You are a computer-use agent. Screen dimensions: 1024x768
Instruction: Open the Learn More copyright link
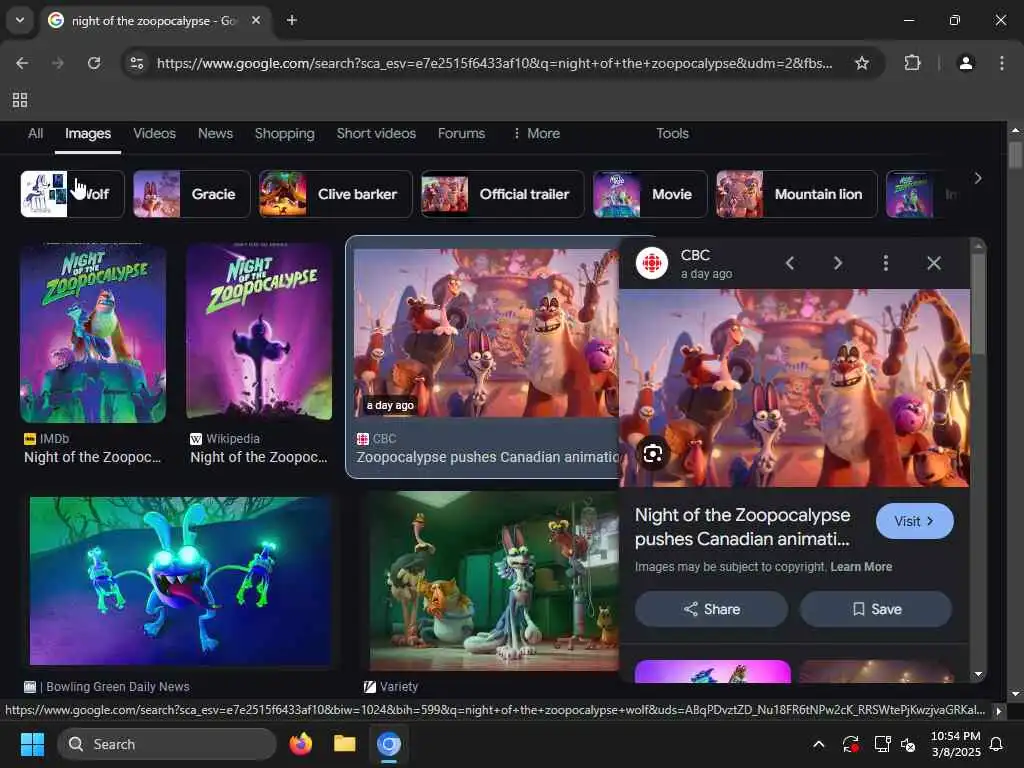pyautogui.click(x=861, y=567)
